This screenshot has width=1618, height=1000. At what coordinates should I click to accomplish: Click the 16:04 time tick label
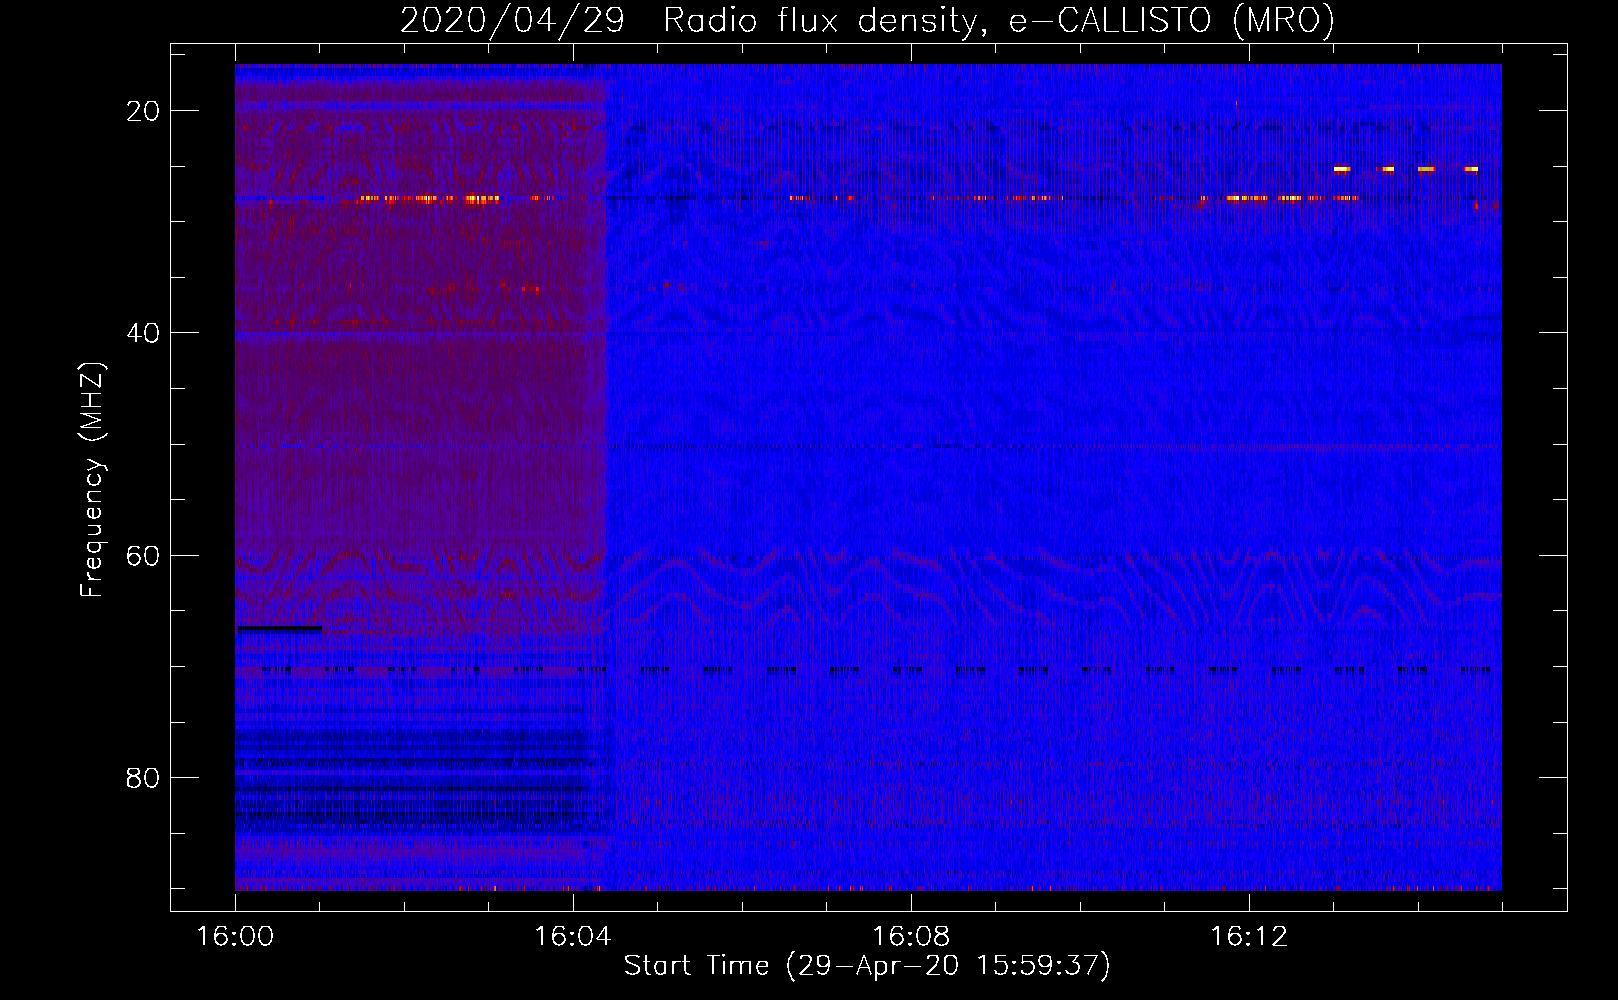point(573,937)
